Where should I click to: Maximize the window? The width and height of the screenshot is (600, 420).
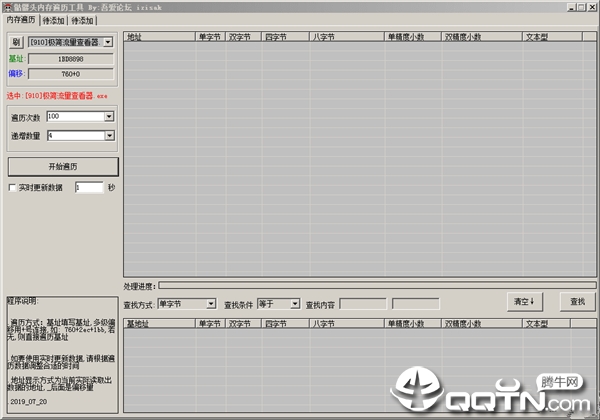[581, 7]
